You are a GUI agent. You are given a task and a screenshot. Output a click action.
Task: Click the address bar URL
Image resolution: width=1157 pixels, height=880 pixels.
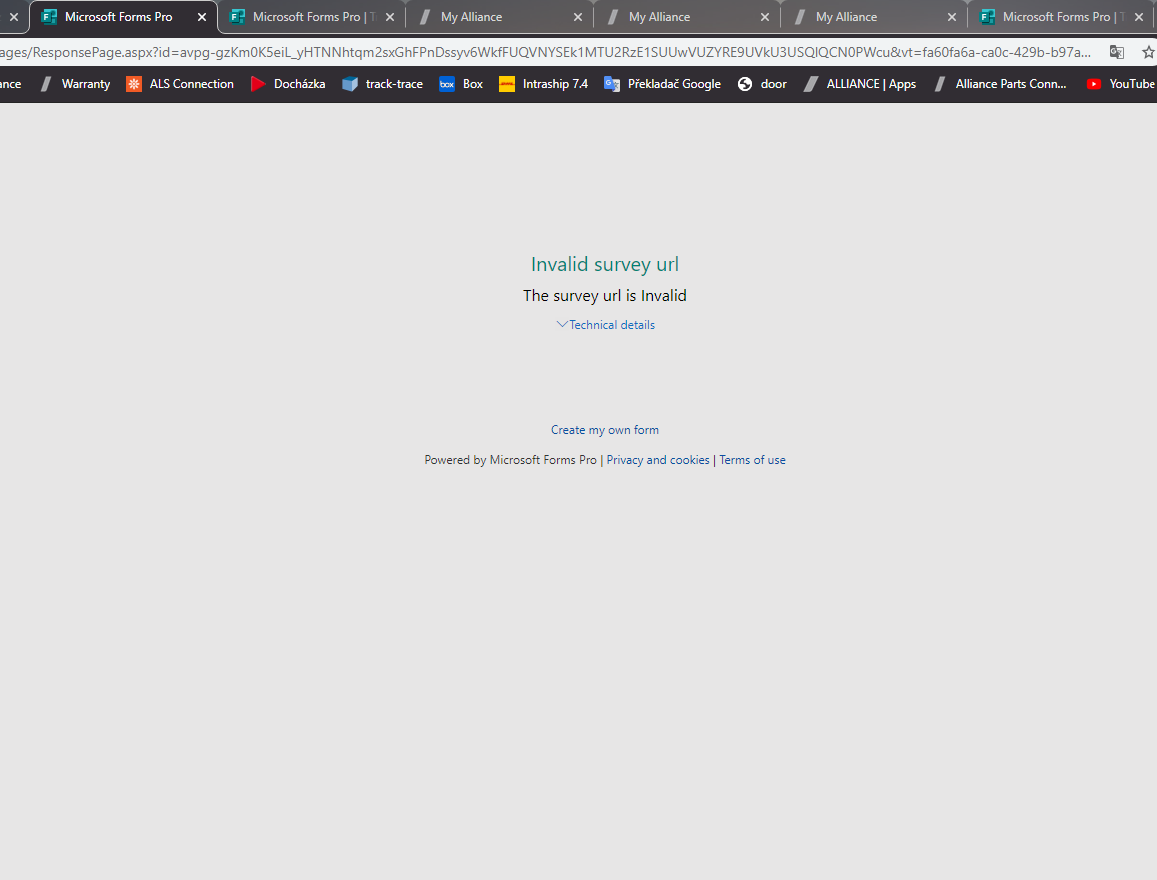coord(545,52)
